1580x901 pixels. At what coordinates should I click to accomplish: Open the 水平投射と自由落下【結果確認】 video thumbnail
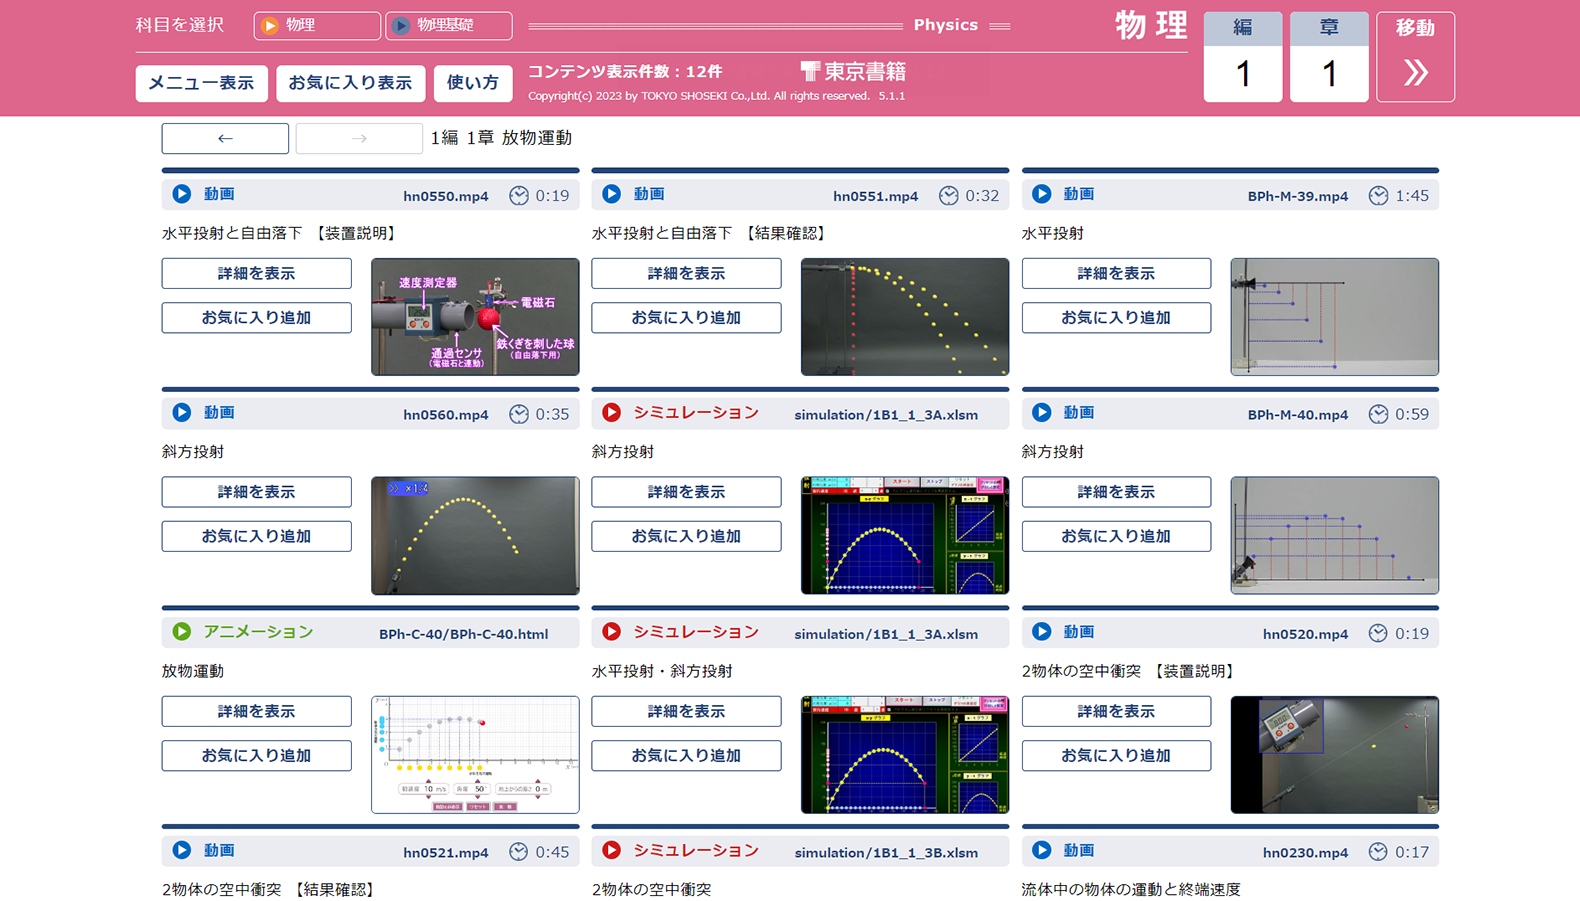coord(904,317)
